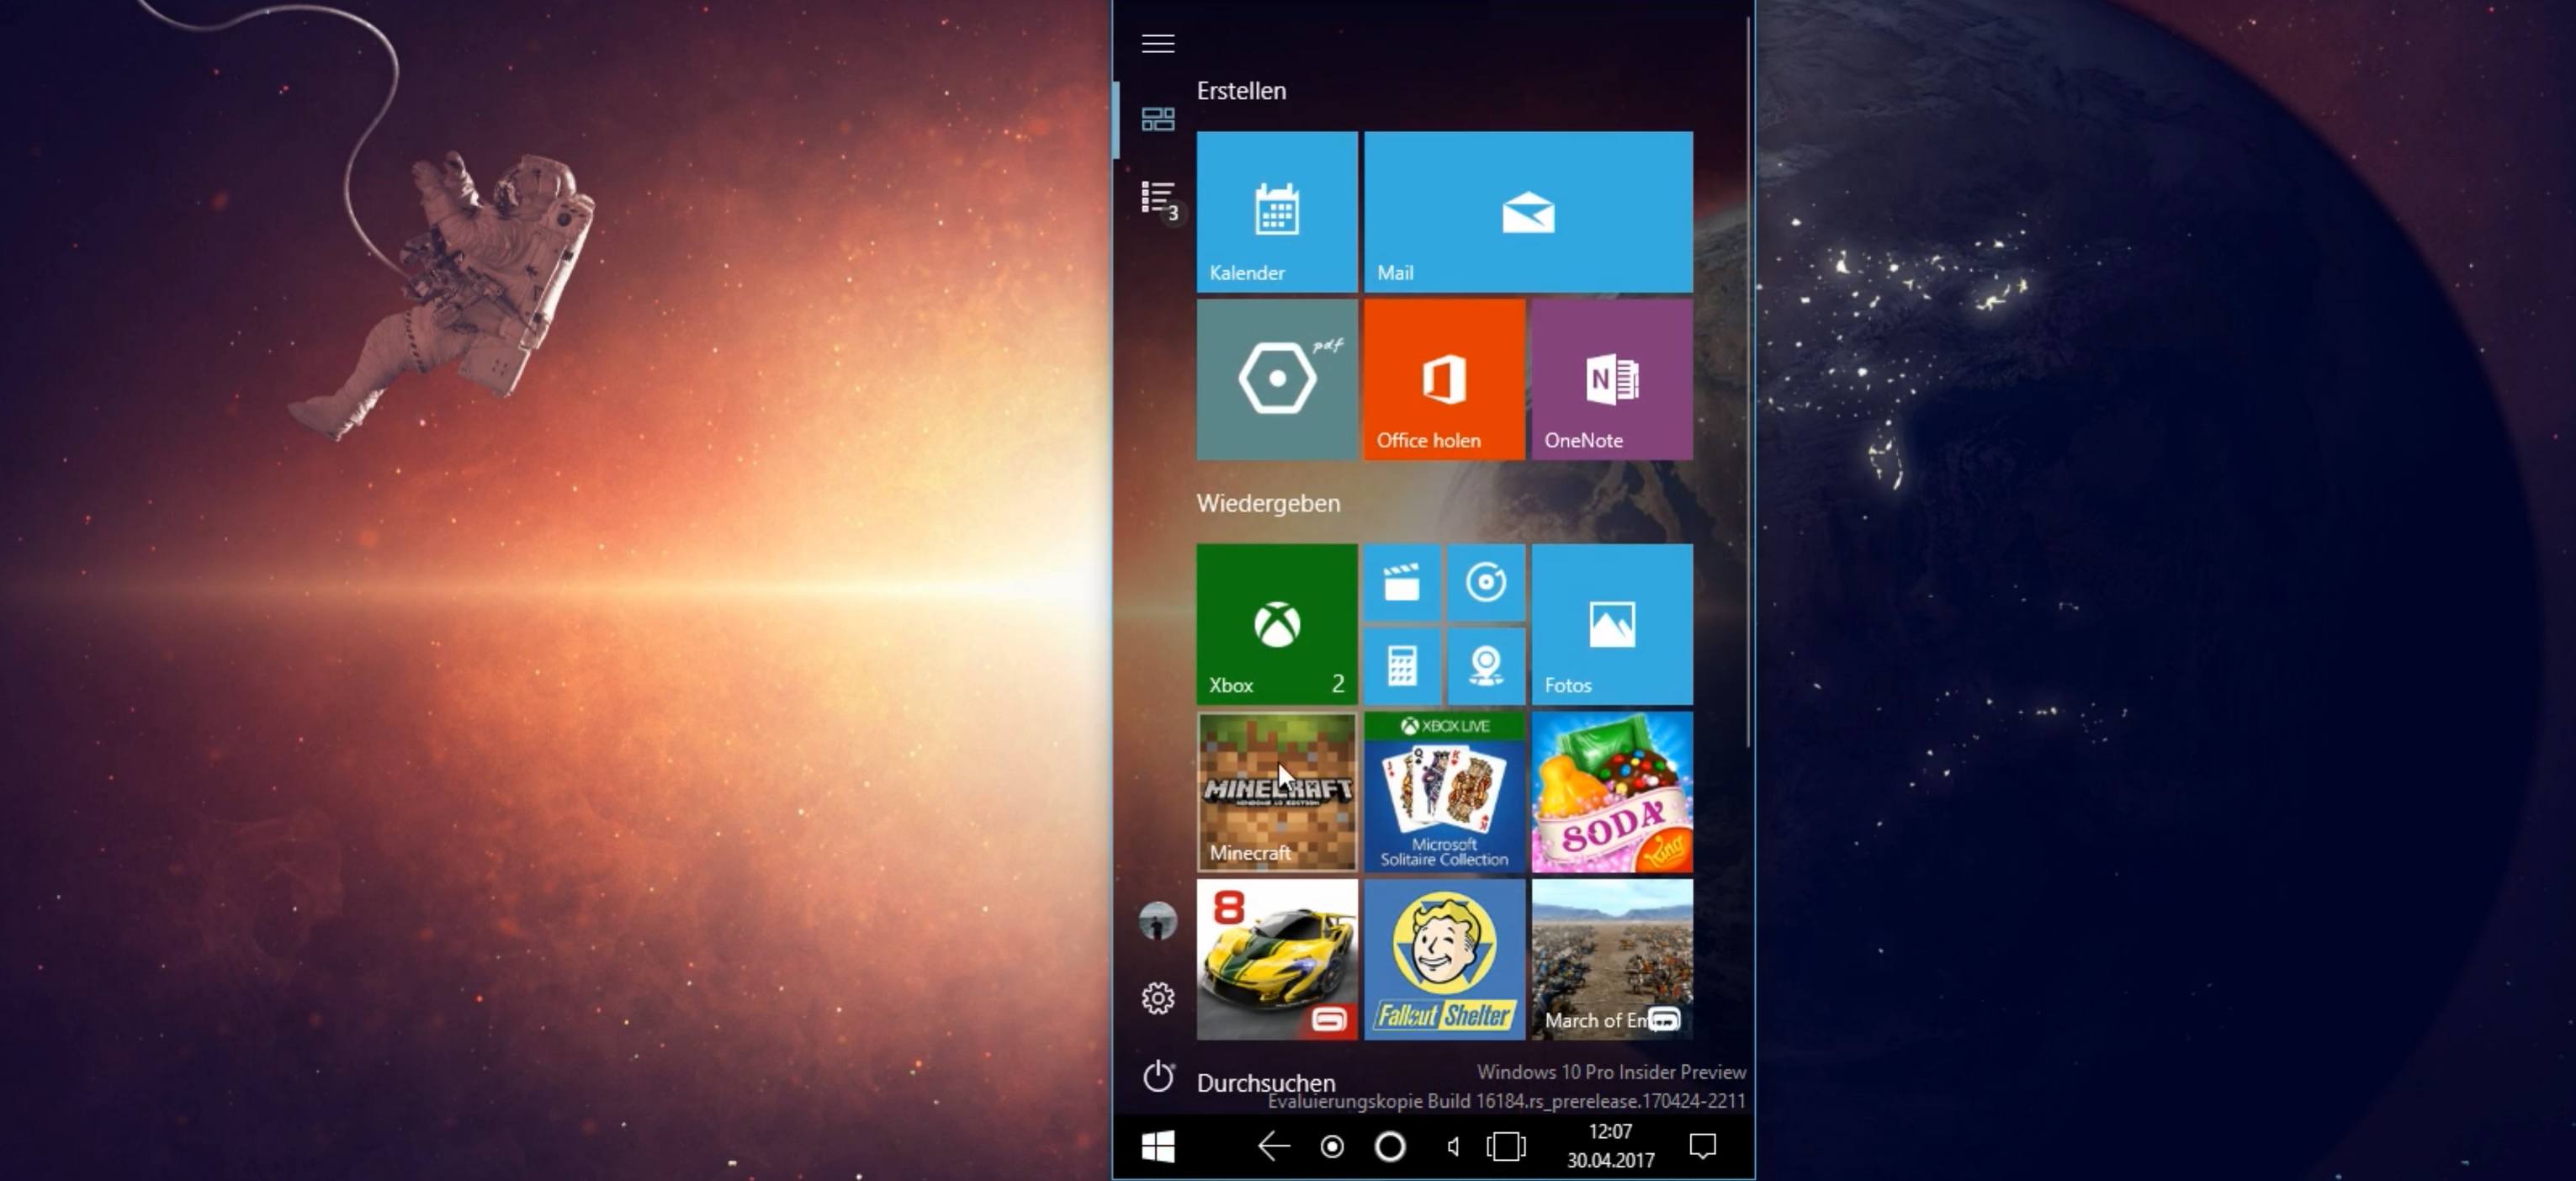The width and height of the screenshot is (2576, 1181).
Task: Switch to all apps list view
Action: pos(1157,198)
